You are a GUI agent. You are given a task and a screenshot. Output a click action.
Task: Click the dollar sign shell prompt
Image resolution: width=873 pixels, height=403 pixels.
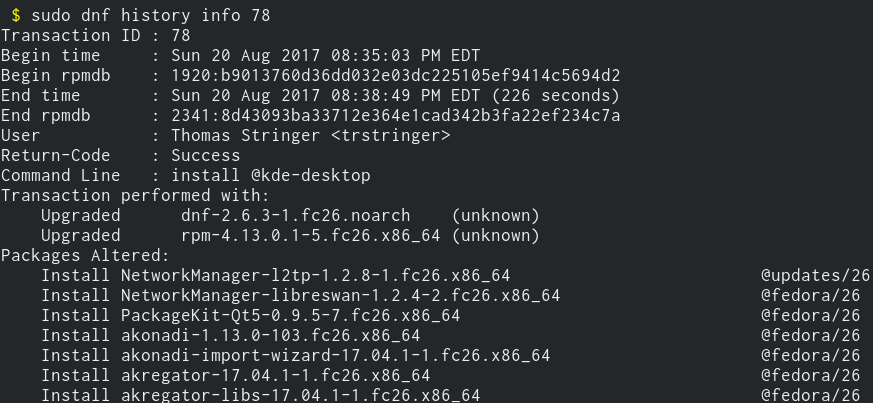pyautogui.click(x=16, y=16)
